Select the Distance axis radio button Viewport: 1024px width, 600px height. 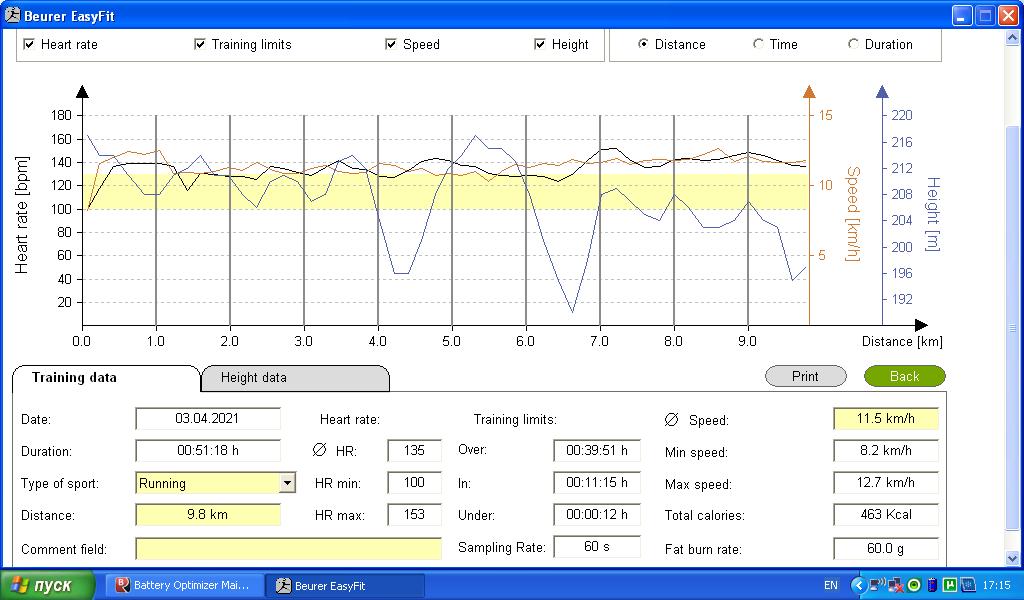click(x=643, y=44)
